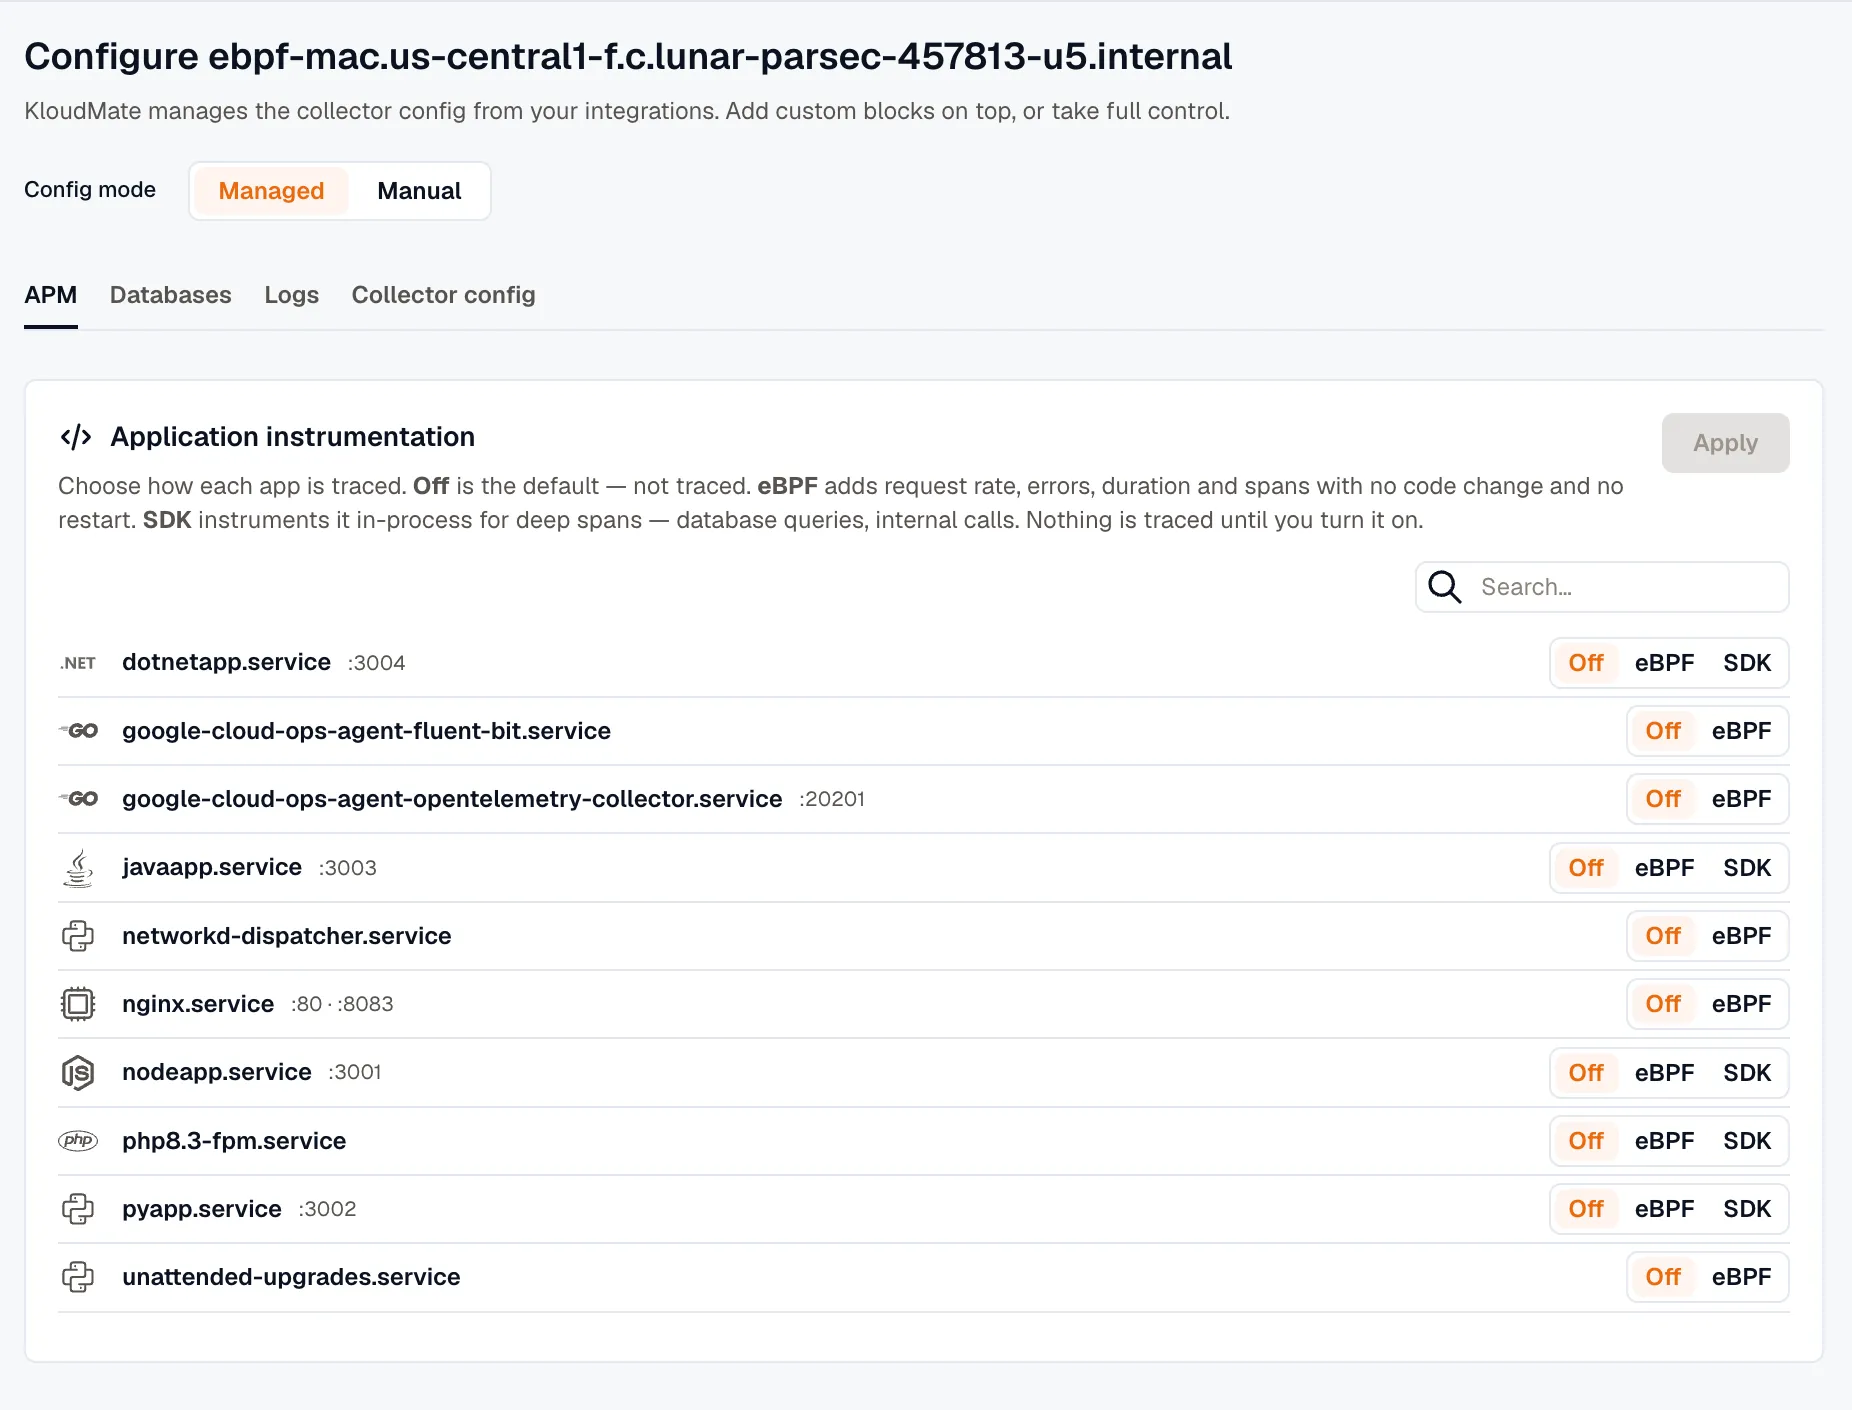Click the Node.js icon beside nodeapp.service

pos(78,1073)
